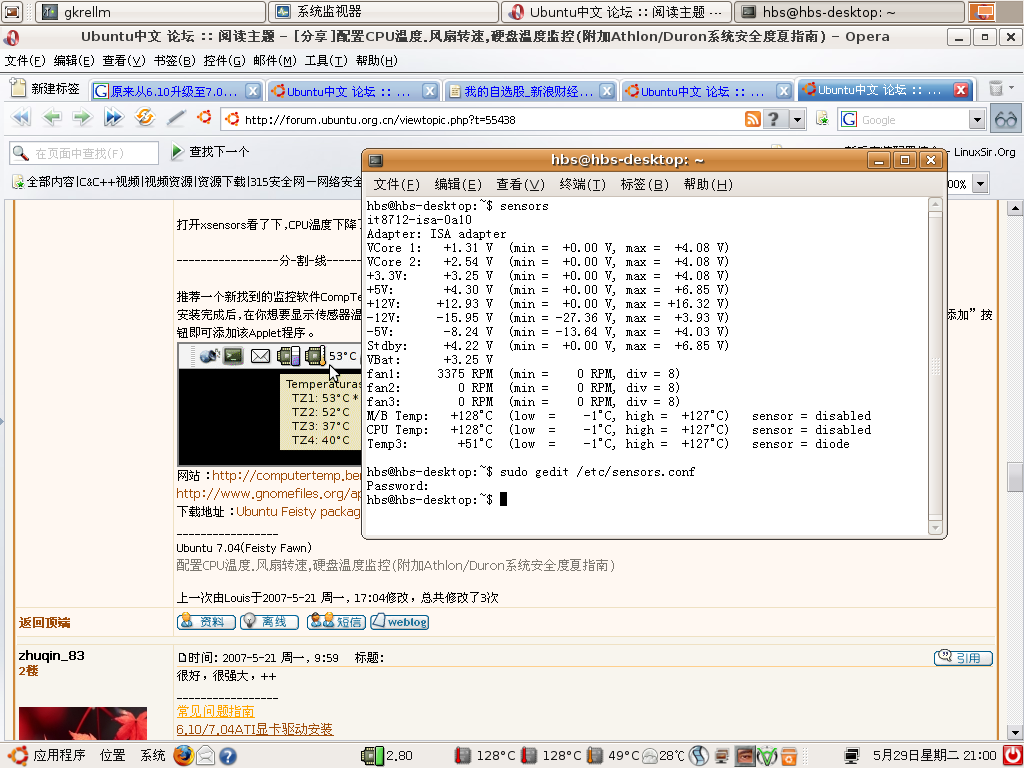Open the help icon in the bottom panel

[x=227, y=756]
